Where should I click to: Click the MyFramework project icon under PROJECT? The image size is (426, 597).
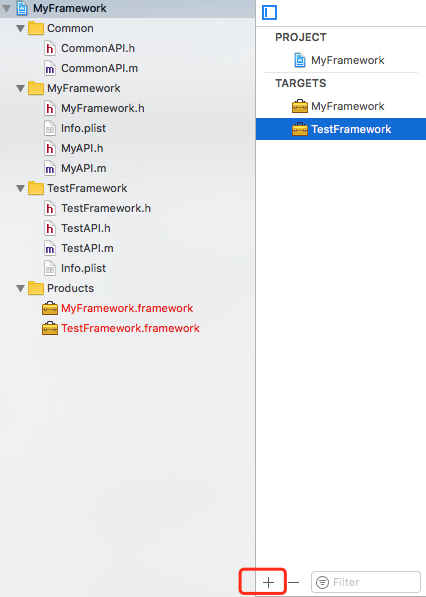(300, 60)
